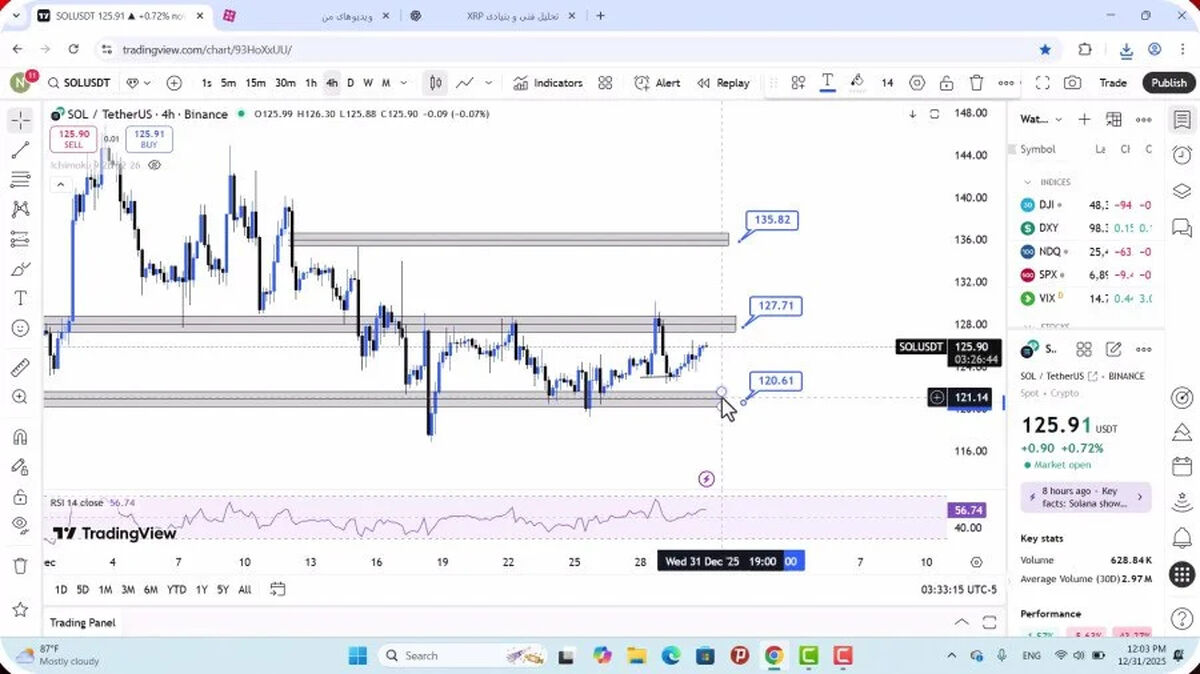Image resolution: width=1200 pixels, height=674 pixels.
Task: Activate the zoom in tool
Action: point(20,397)
